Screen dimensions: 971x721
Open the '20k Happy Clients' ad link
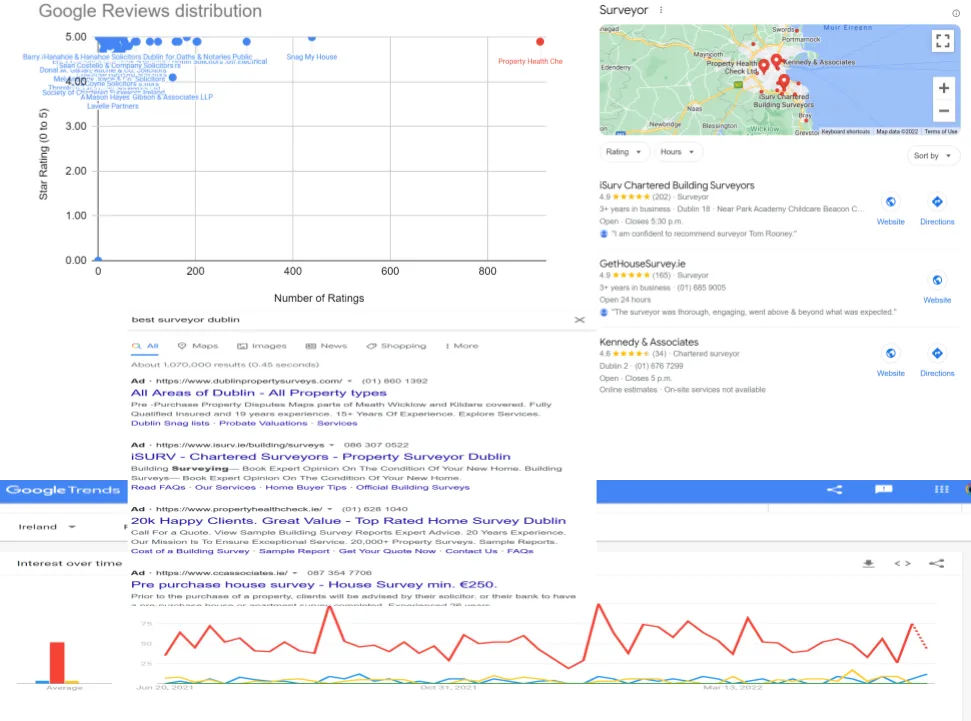(348, 520)
